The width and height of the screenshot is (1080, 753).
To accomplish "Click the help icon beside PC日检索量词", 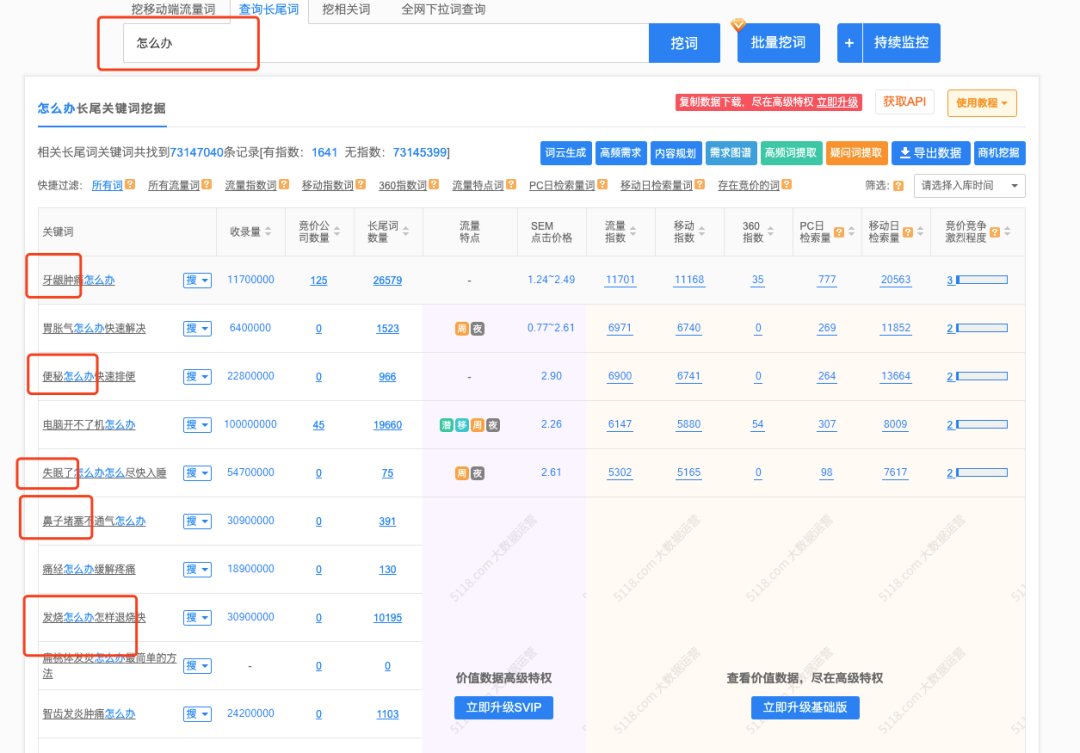I will pos(603,185).
